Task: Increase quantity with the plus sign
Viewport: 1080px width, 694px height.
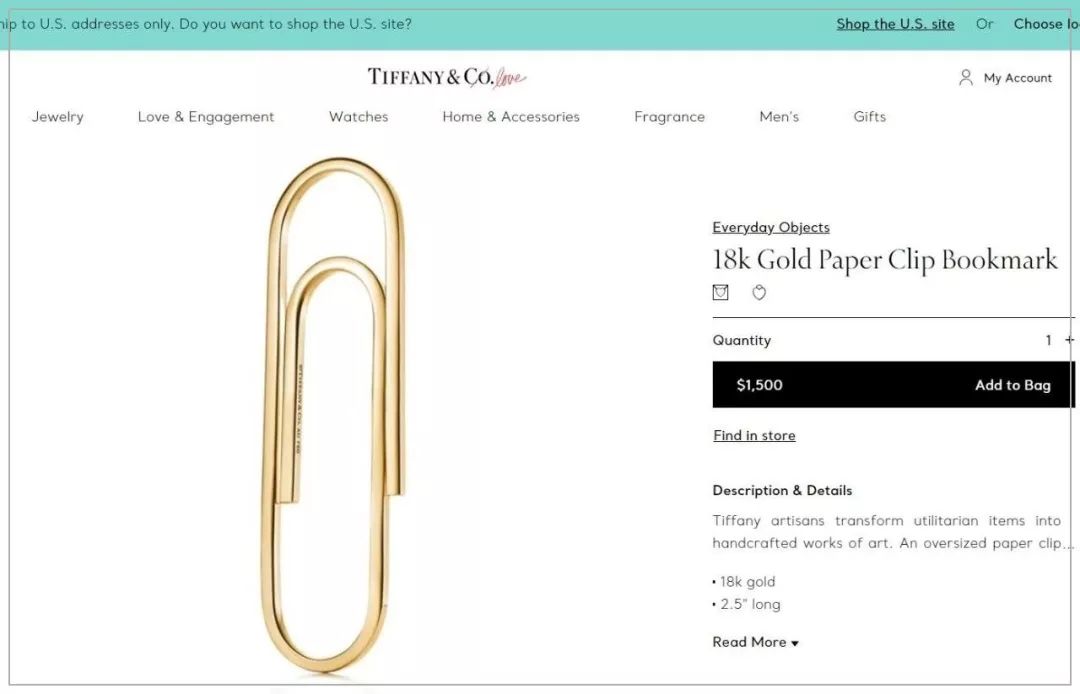Action: point(1070,339)
